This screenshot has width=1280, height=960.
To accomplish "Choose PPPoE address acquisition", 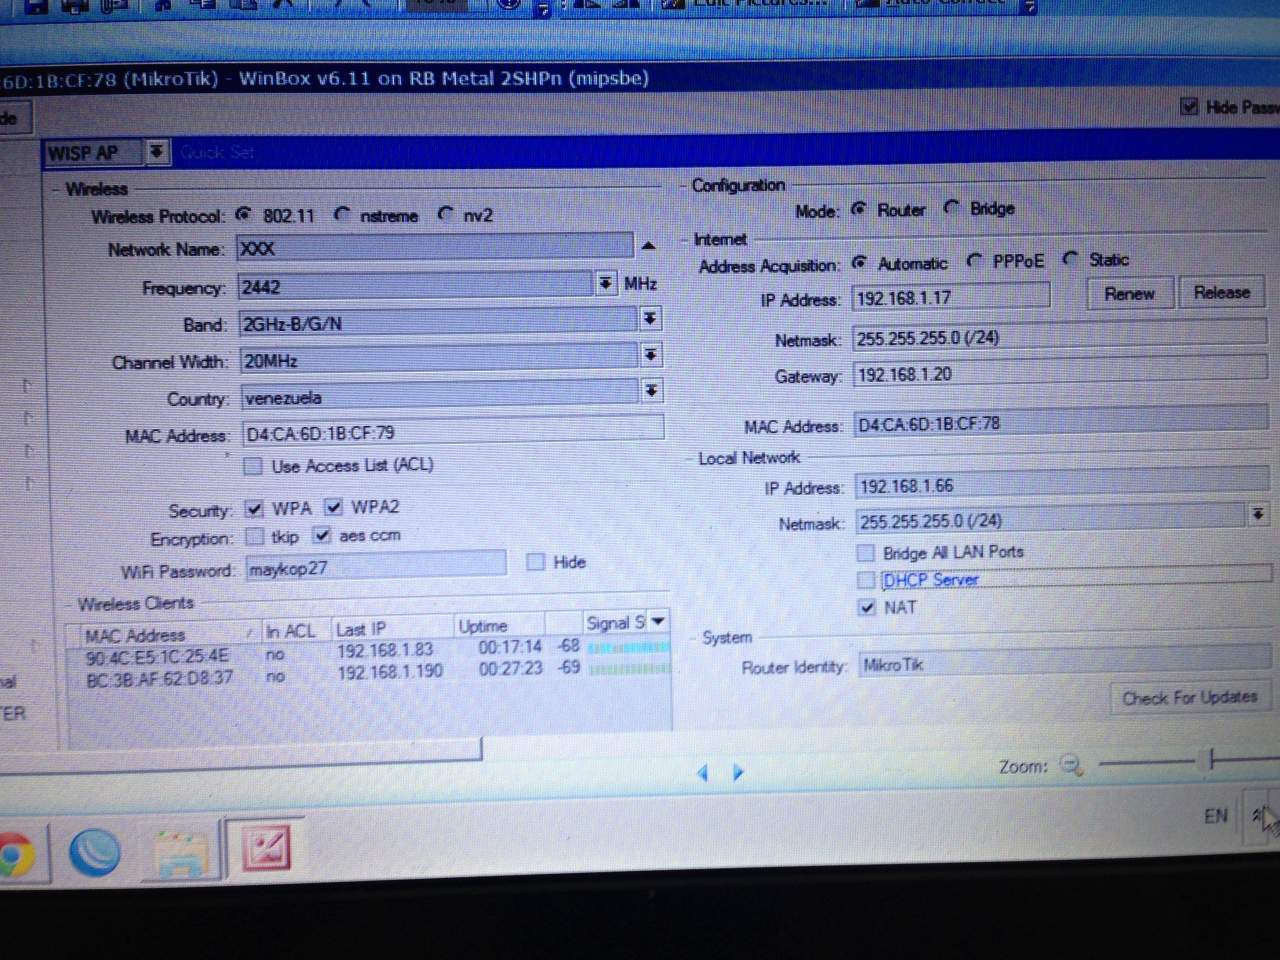I will [x=974, y=260].
